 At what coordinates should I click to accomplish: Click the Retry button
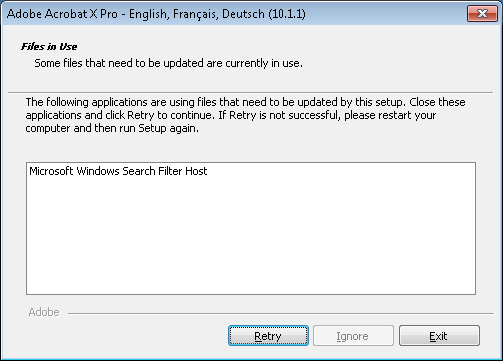click(268, 336)
